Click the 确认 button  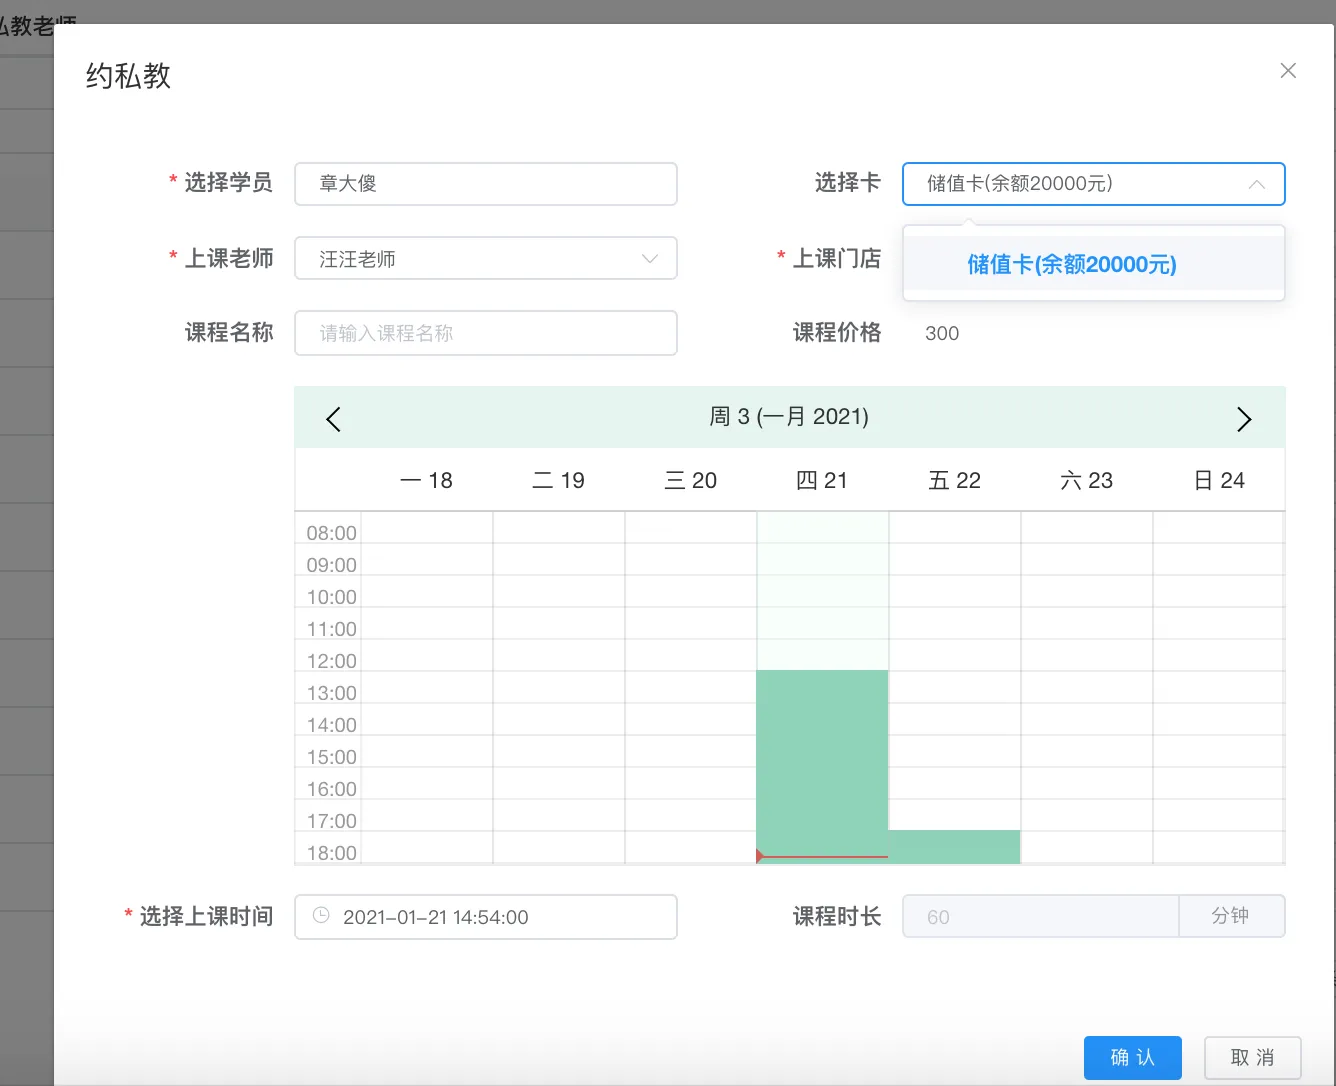pos(1132,1057)
